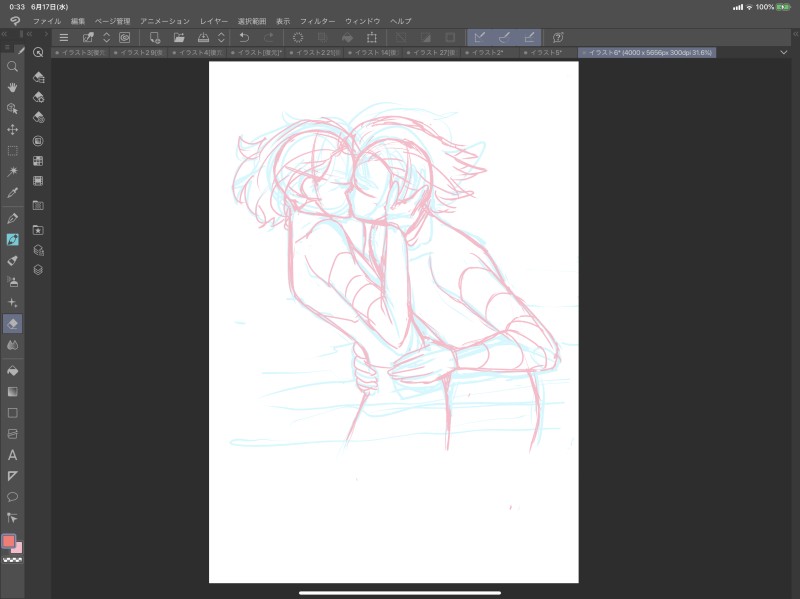Select the Balloon speech bubble tool

[12, 497]
